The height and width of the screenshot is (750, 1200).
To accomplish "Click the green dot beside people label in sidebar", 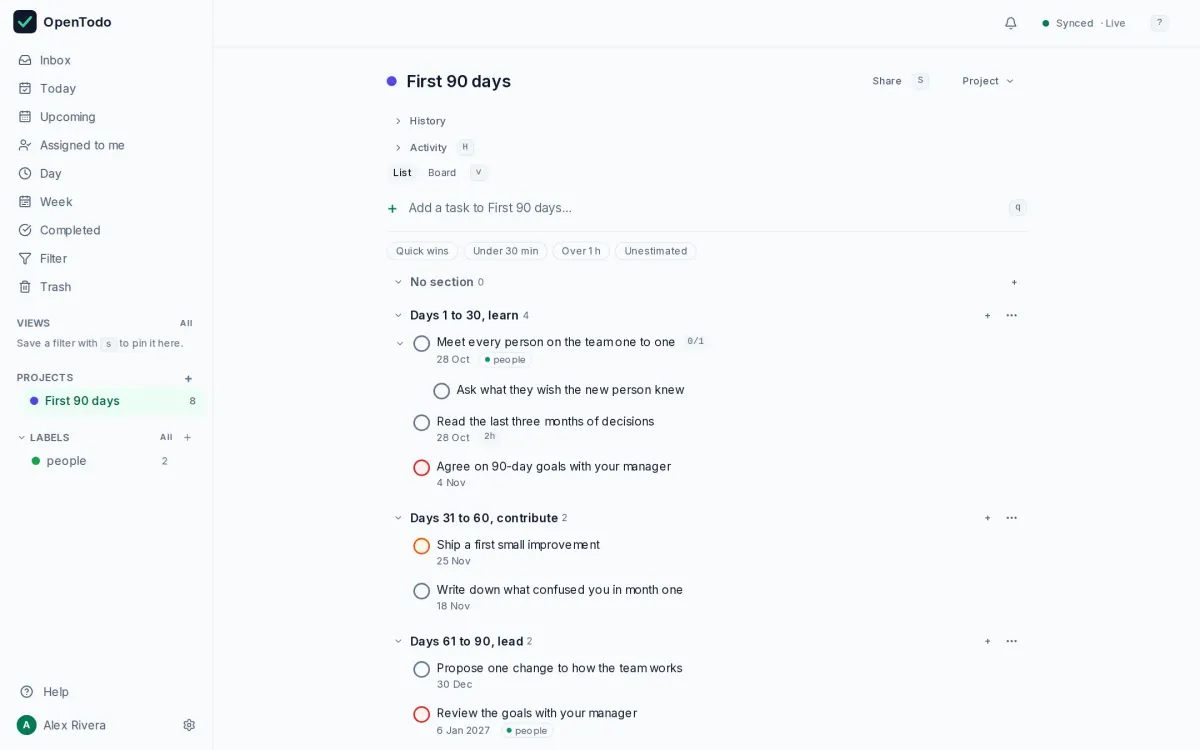I will (x=36, y=461).
